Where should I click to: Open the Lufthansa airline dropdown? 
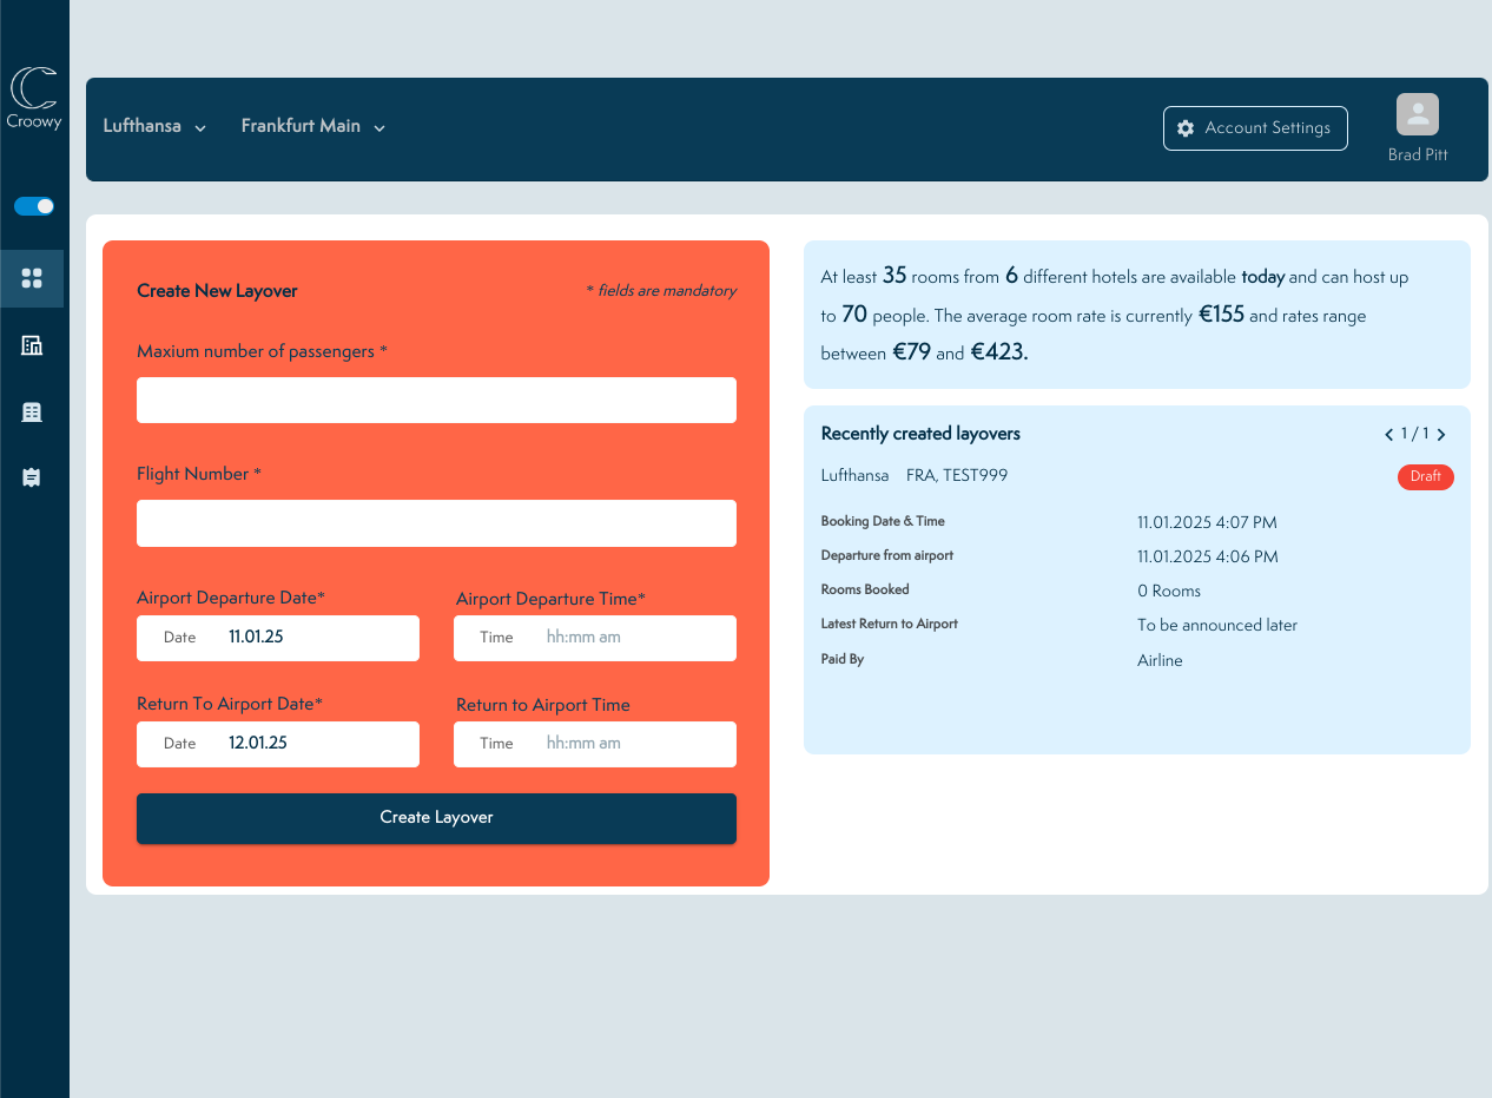coord(154,126)
